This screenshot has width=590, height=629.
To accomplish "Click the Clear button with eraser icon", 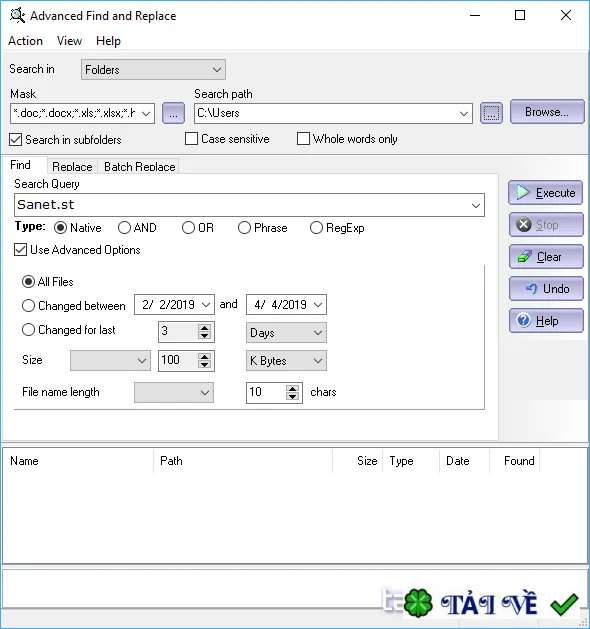I will (x=546, y=257).
